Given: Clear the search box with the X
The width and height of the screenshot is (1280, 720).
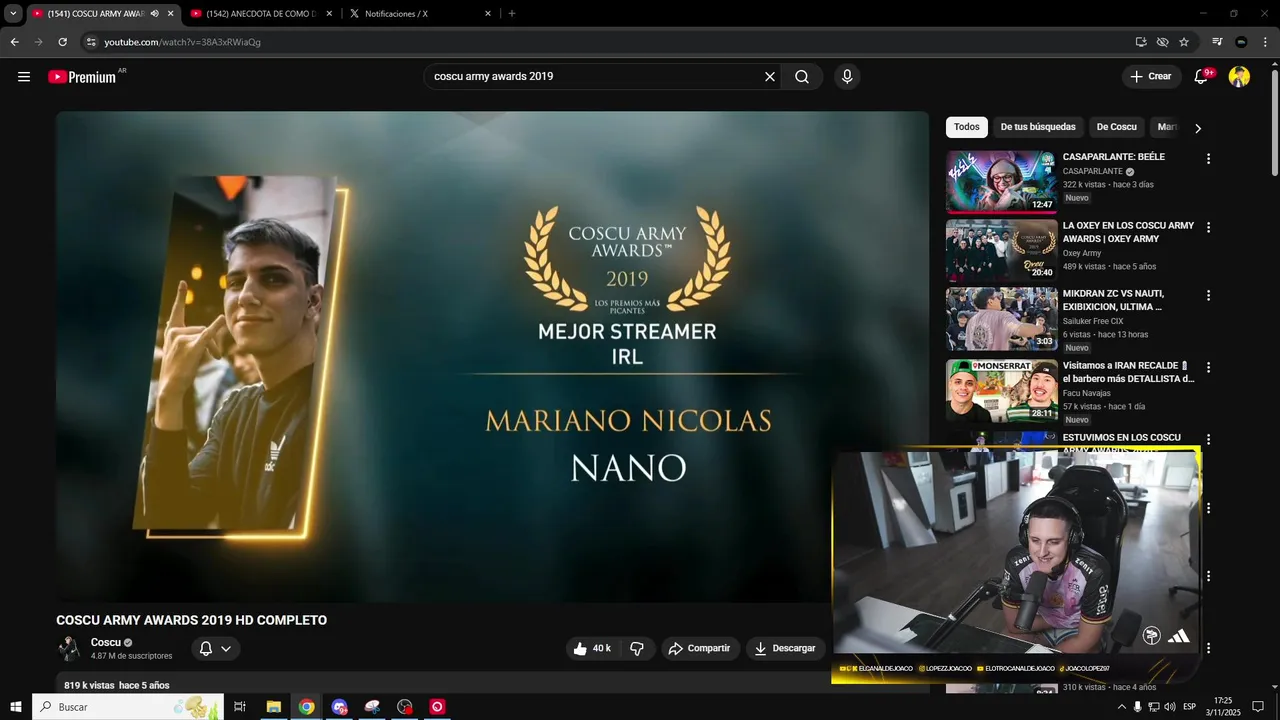Looking at the screenshot, I should coord(770,77).
